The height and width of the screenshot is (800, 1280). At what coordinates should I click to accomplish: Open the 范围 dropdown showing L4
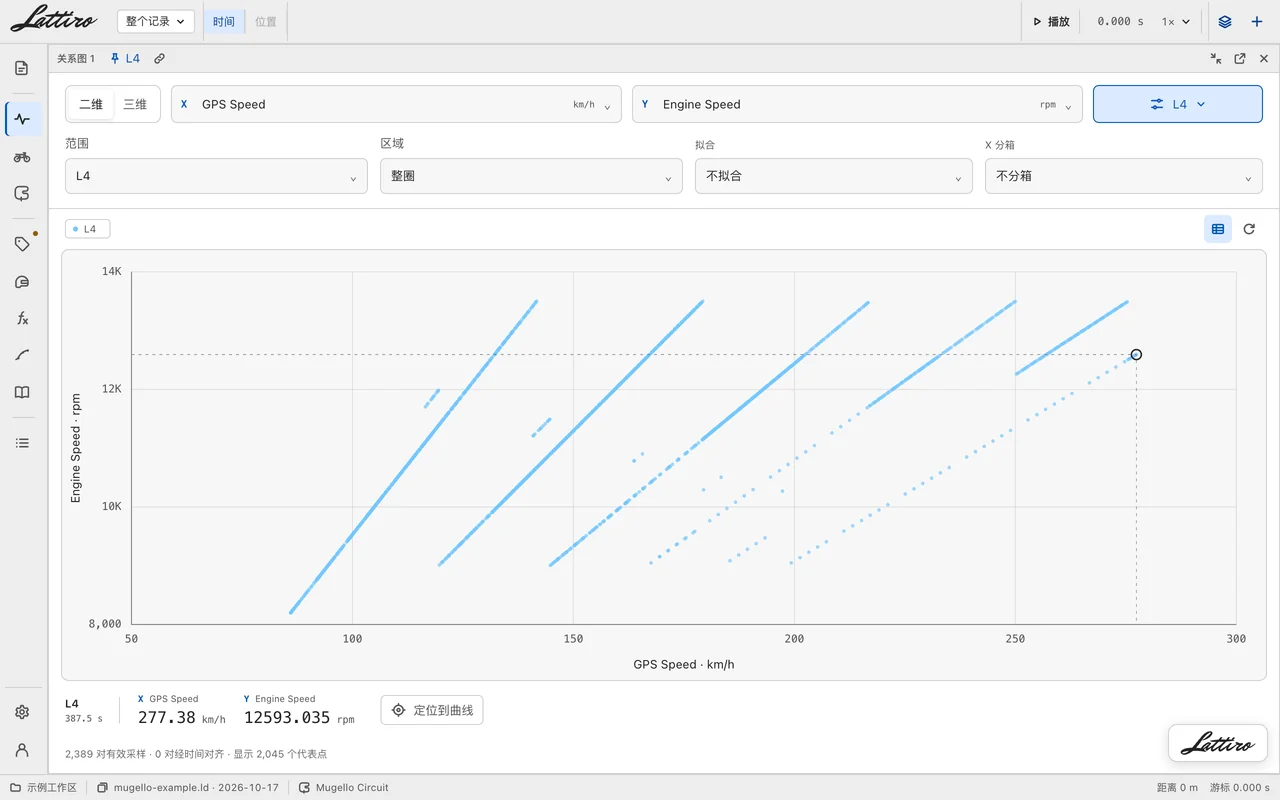click(216, 176)
